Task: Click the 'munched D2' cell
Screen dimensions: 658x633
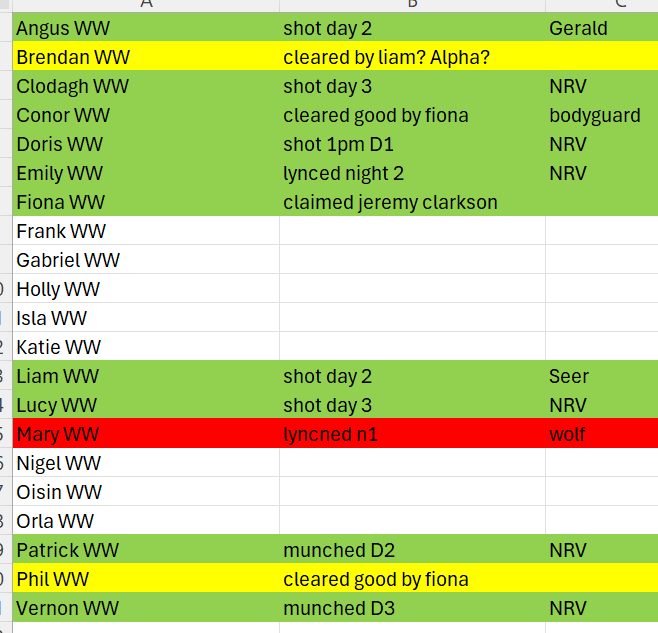Action: pos(413,550)
